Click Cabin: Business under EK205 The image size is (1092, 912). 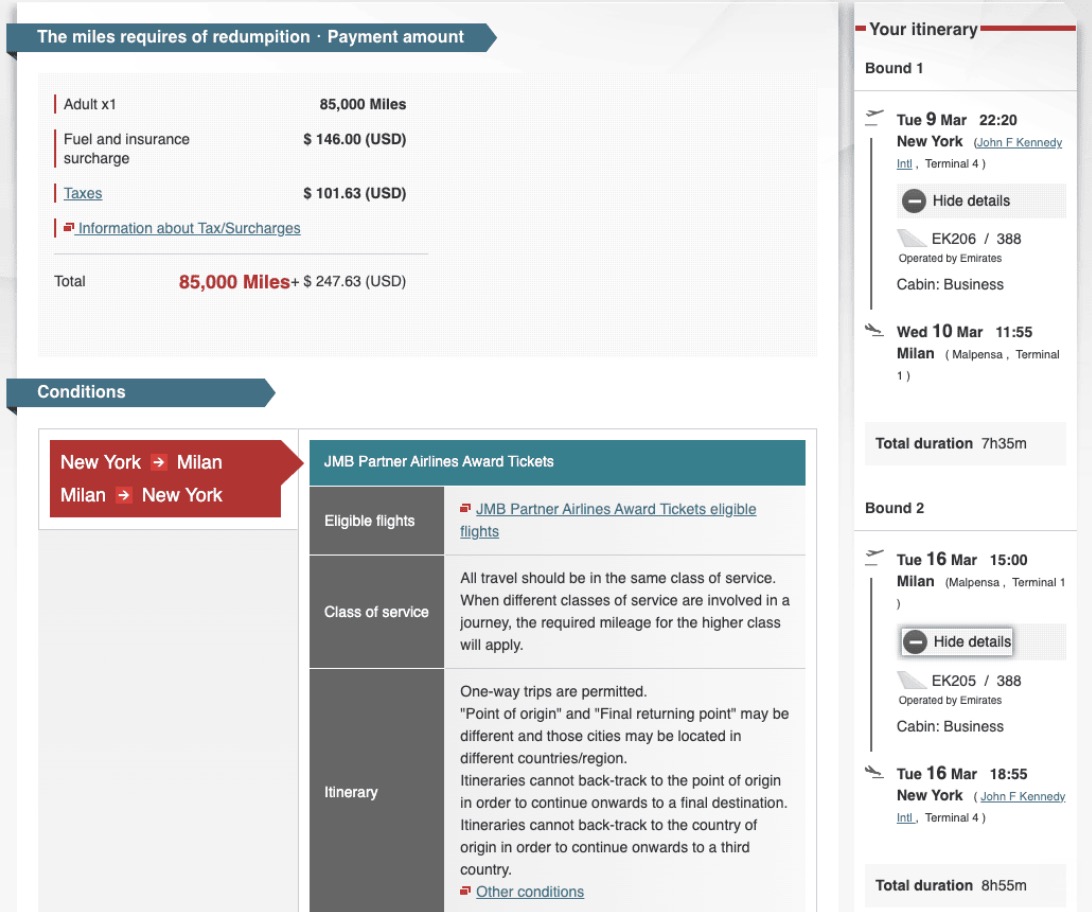tap(950, 727)
